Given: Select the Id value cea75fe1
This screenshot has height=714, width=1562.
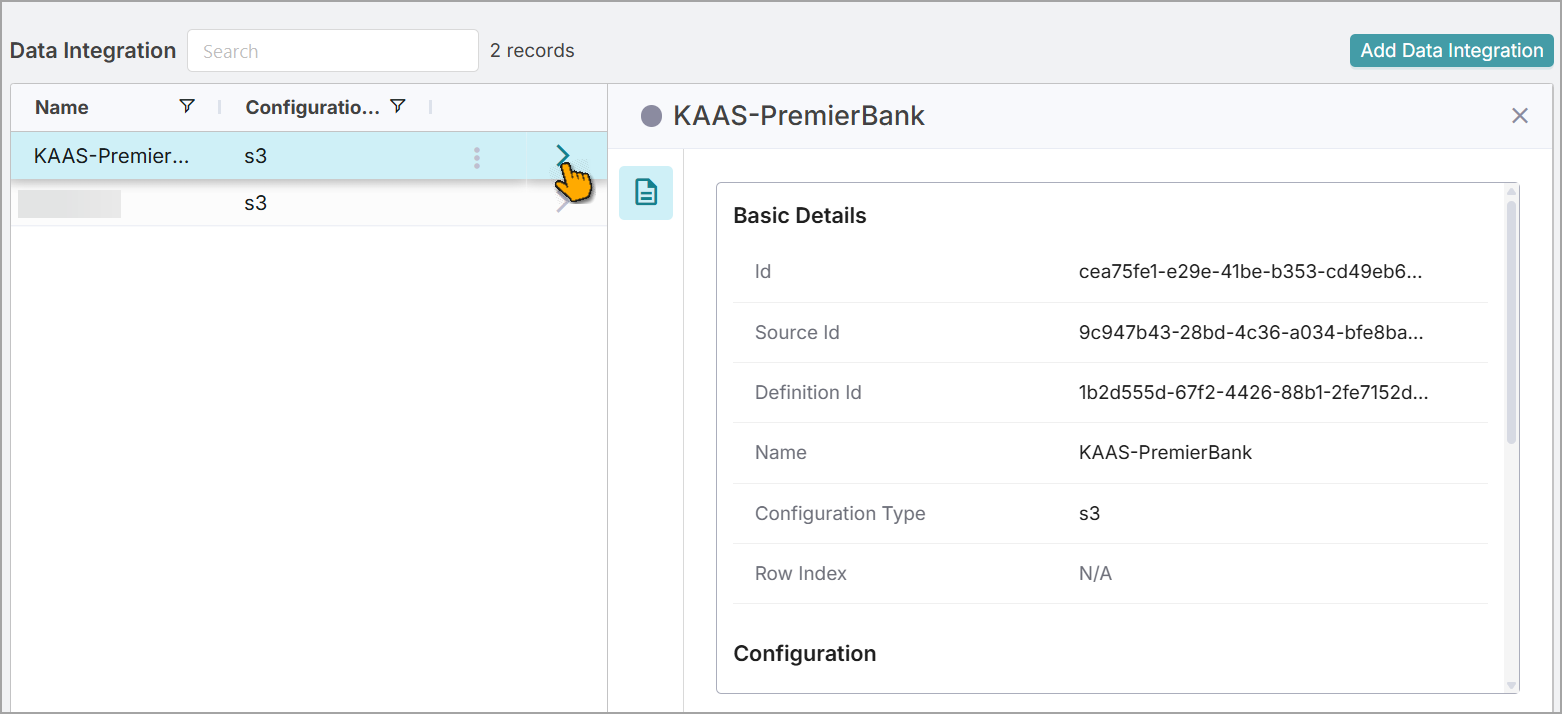Looking at the screenshot, I should coord(1250,272).
